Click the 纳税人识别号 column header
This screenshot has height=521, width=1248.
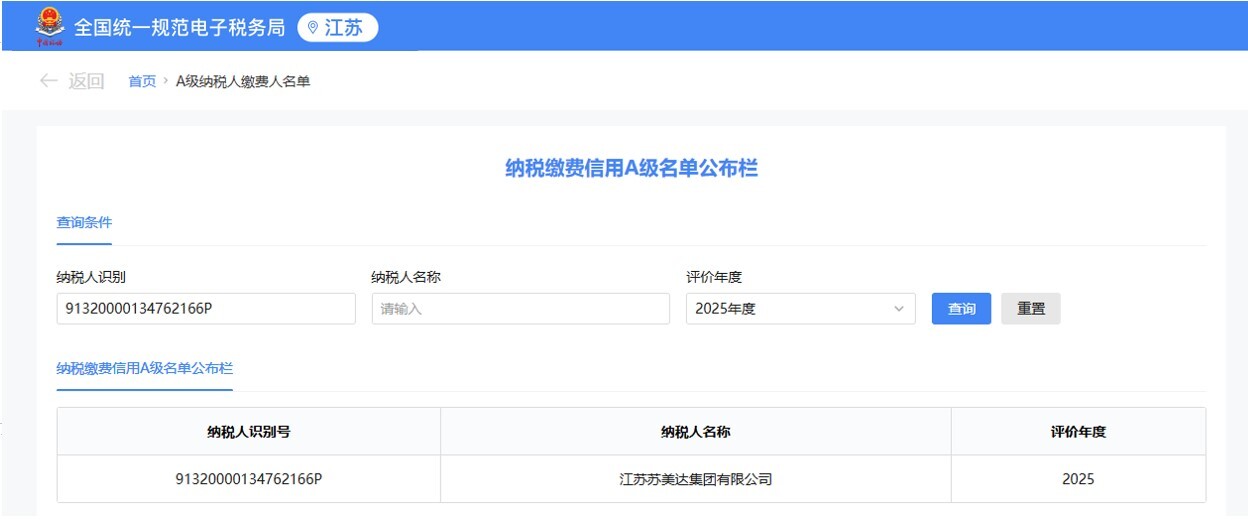point(249,432)
